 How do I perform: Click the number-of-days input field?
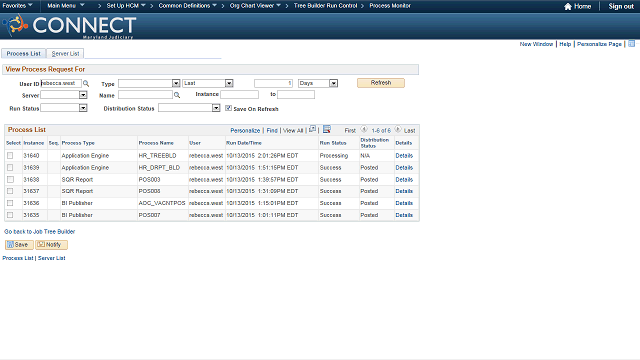[x=273, y=83]
